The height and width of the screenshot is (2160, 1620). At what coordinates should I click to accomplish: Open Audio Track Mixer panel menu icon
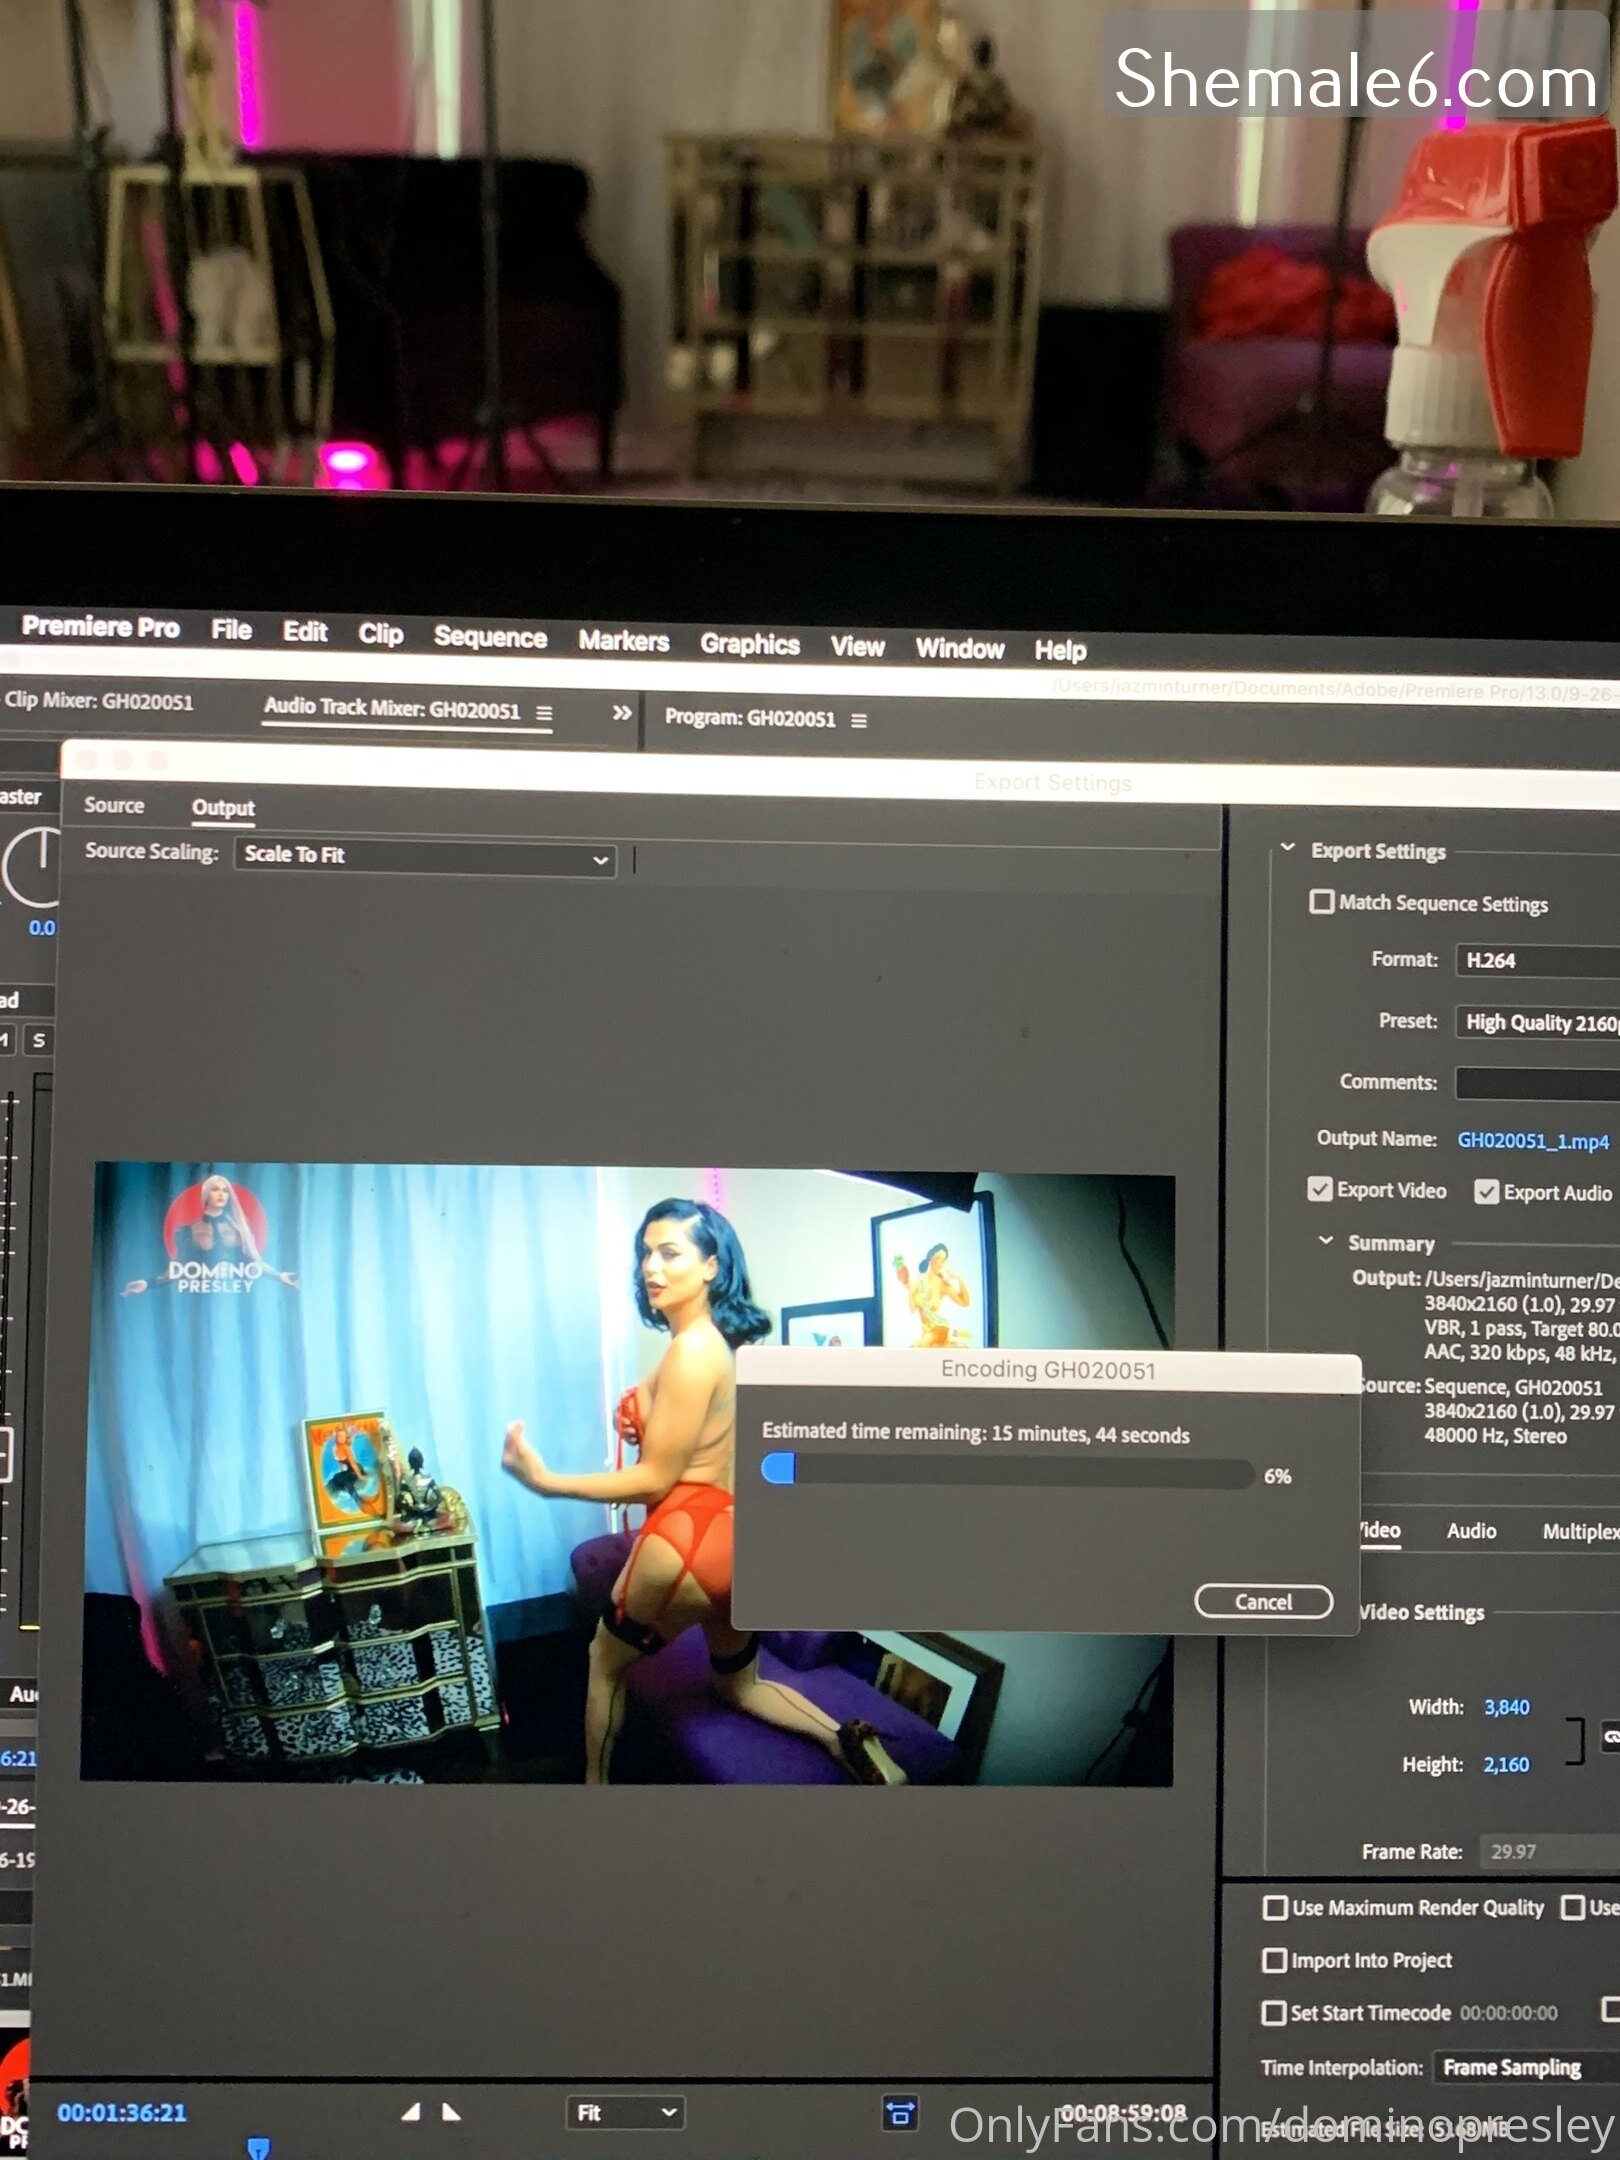(x=544, y=713)
